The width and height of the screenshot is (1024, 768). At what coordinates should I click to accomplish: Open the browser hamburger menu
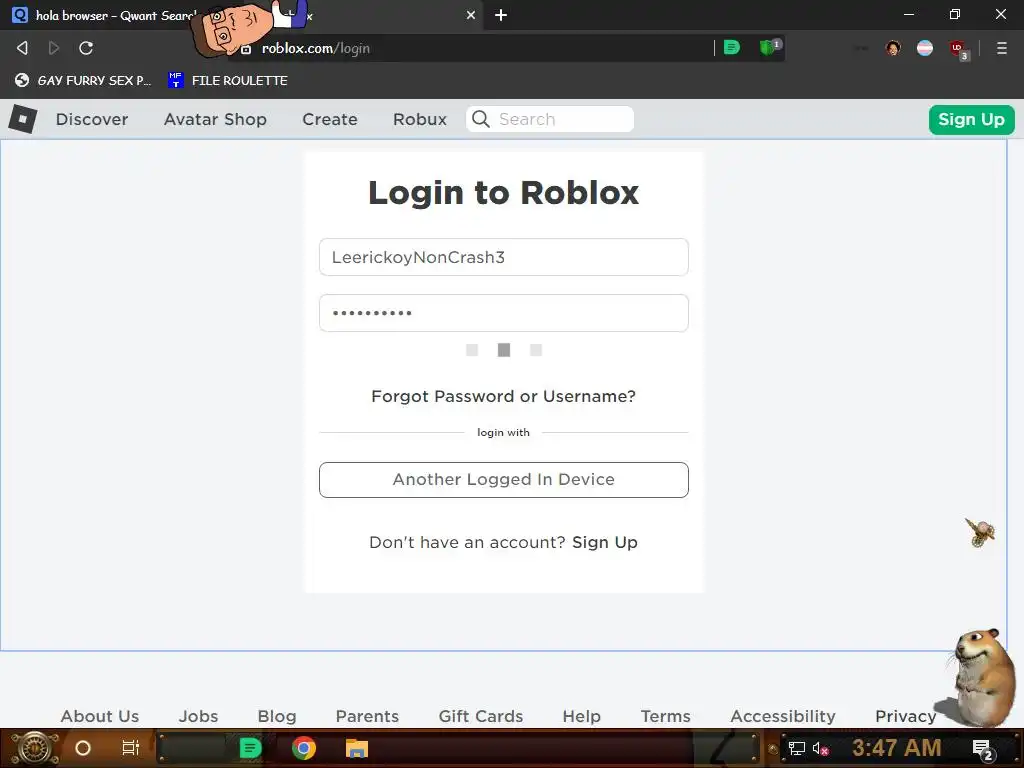coord(1002,48)
